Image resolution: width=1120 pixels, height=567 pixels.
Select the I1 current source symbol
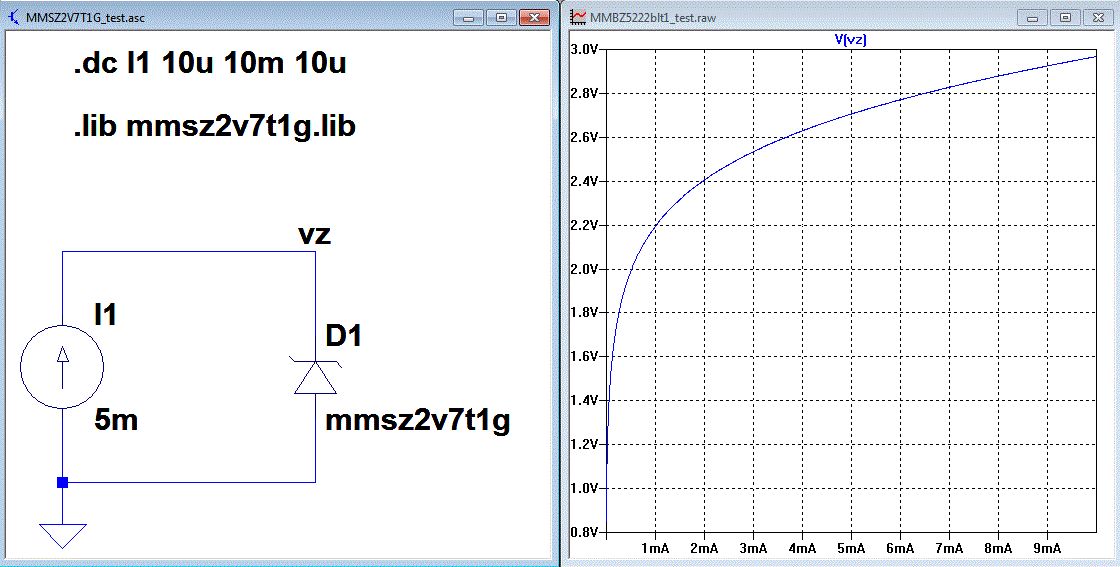[62, 367]
